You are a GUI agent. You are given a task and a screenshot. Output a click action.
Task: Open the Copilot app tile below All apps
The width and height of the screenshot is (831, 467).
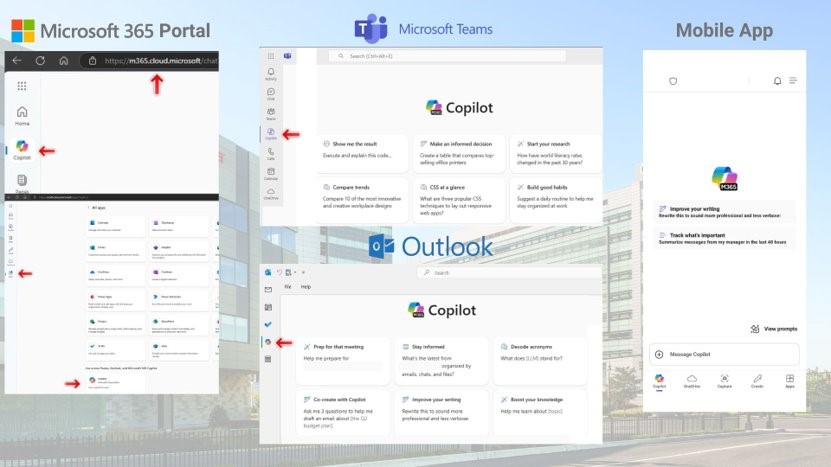click(x=114, y=382)
